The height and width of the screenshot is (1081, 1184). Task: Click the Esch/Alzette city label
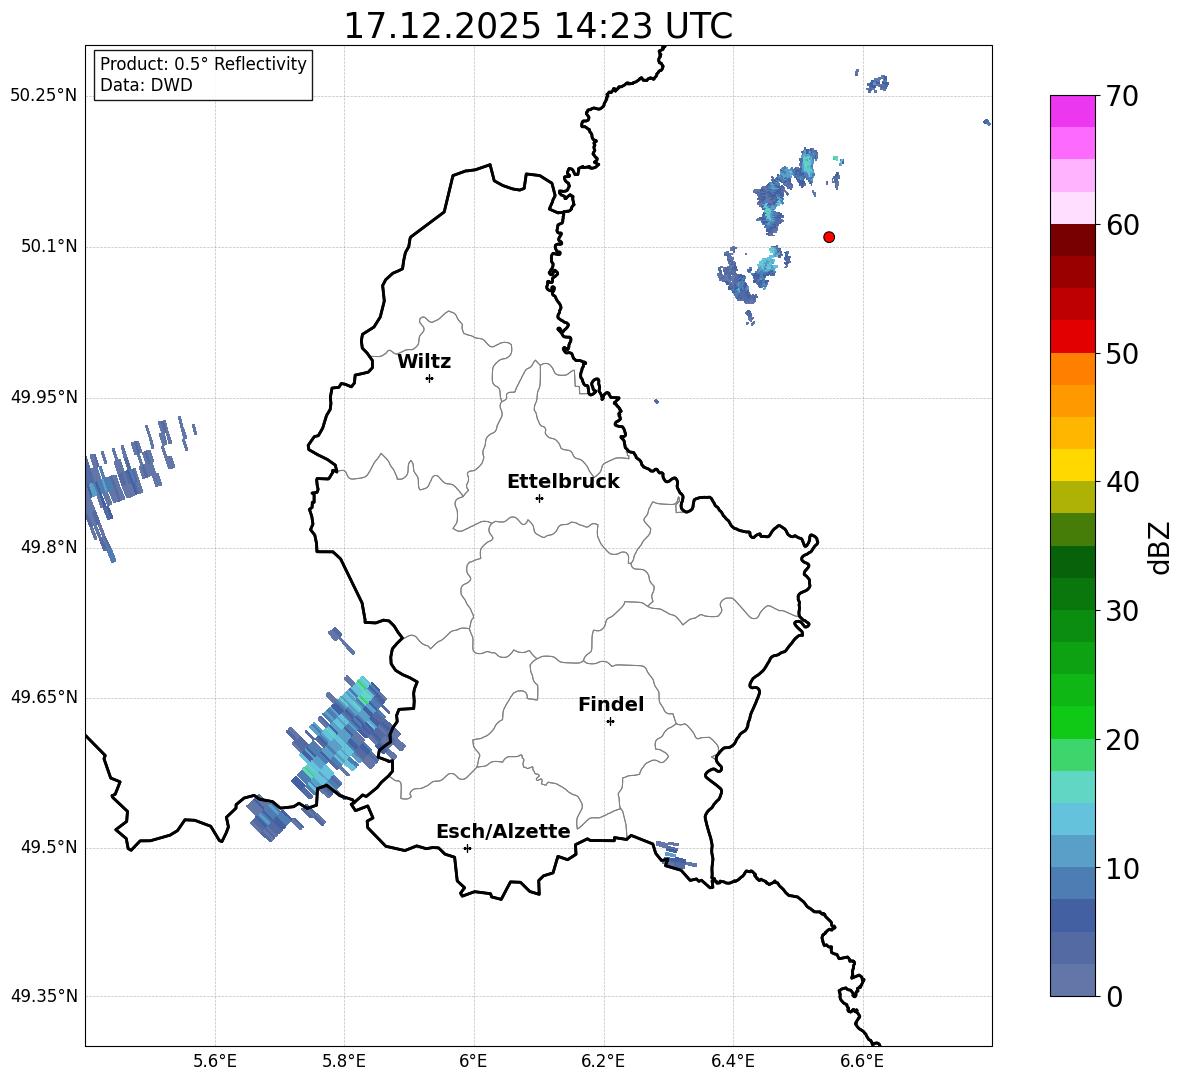(x=503, y=832)
